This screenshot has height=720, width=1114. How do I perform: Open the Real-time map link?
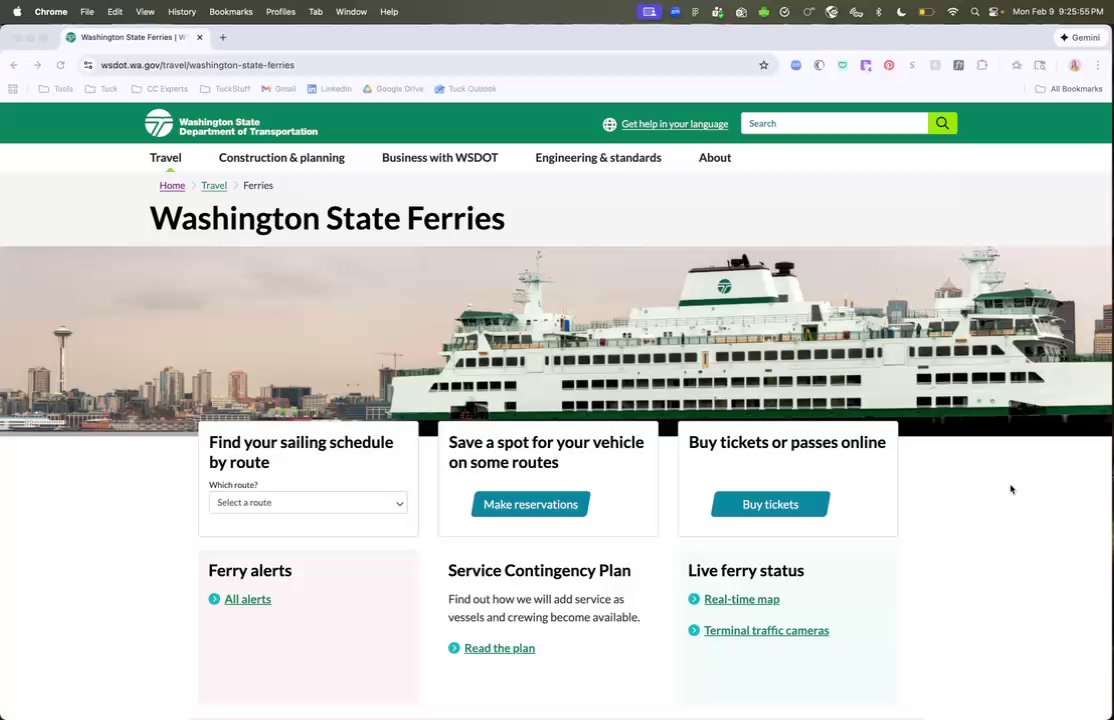coord(742,599)
